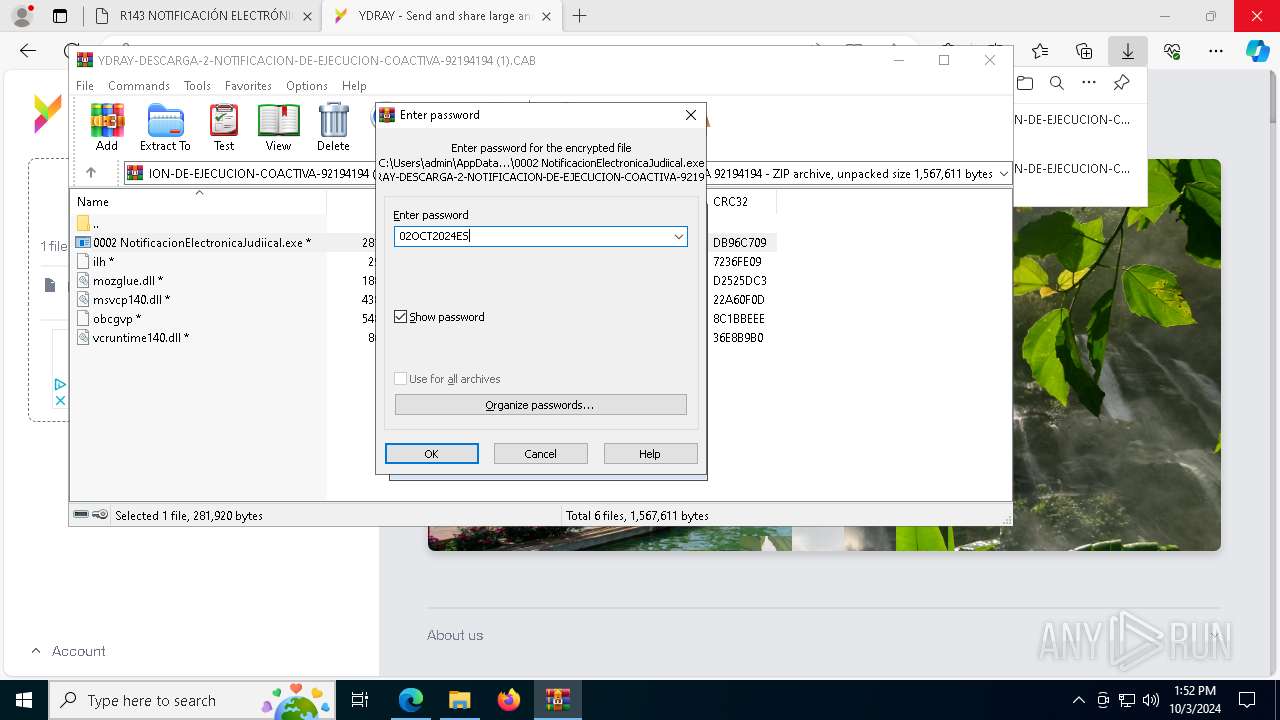
Task: Expand the archive path dropdown arrow
Action: 1003,174
